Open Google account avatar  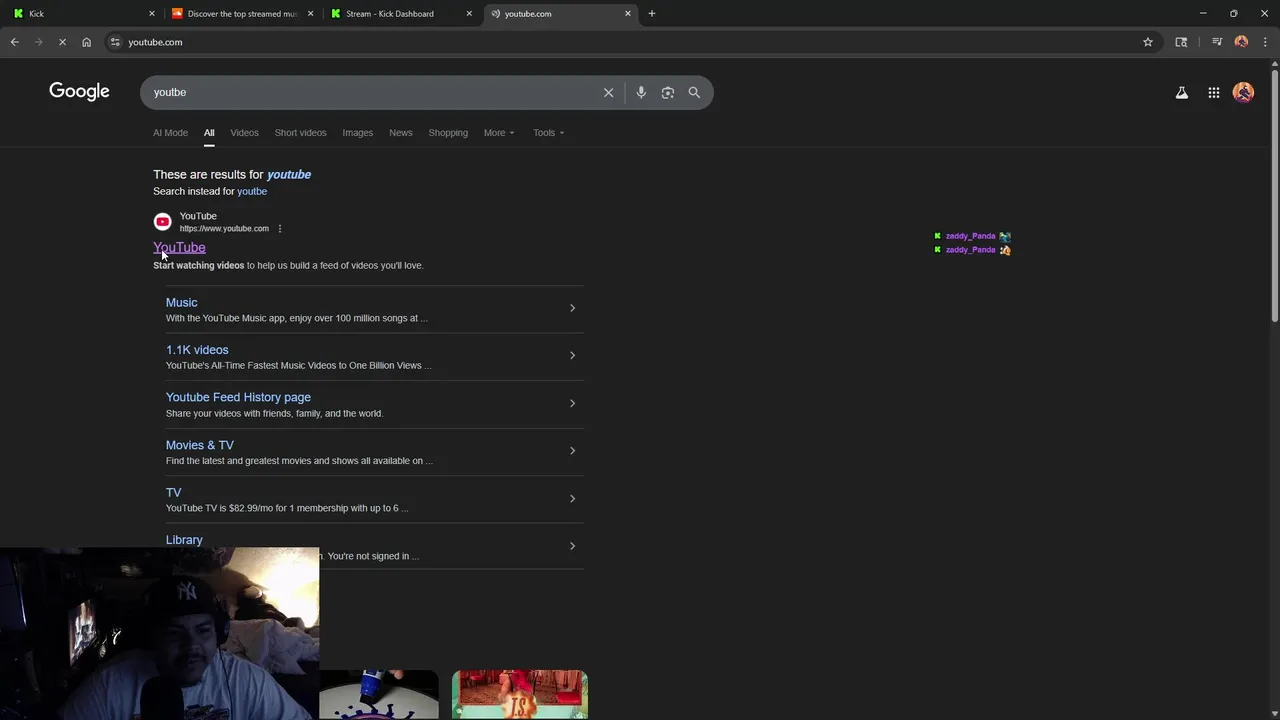pos(1243,92)
